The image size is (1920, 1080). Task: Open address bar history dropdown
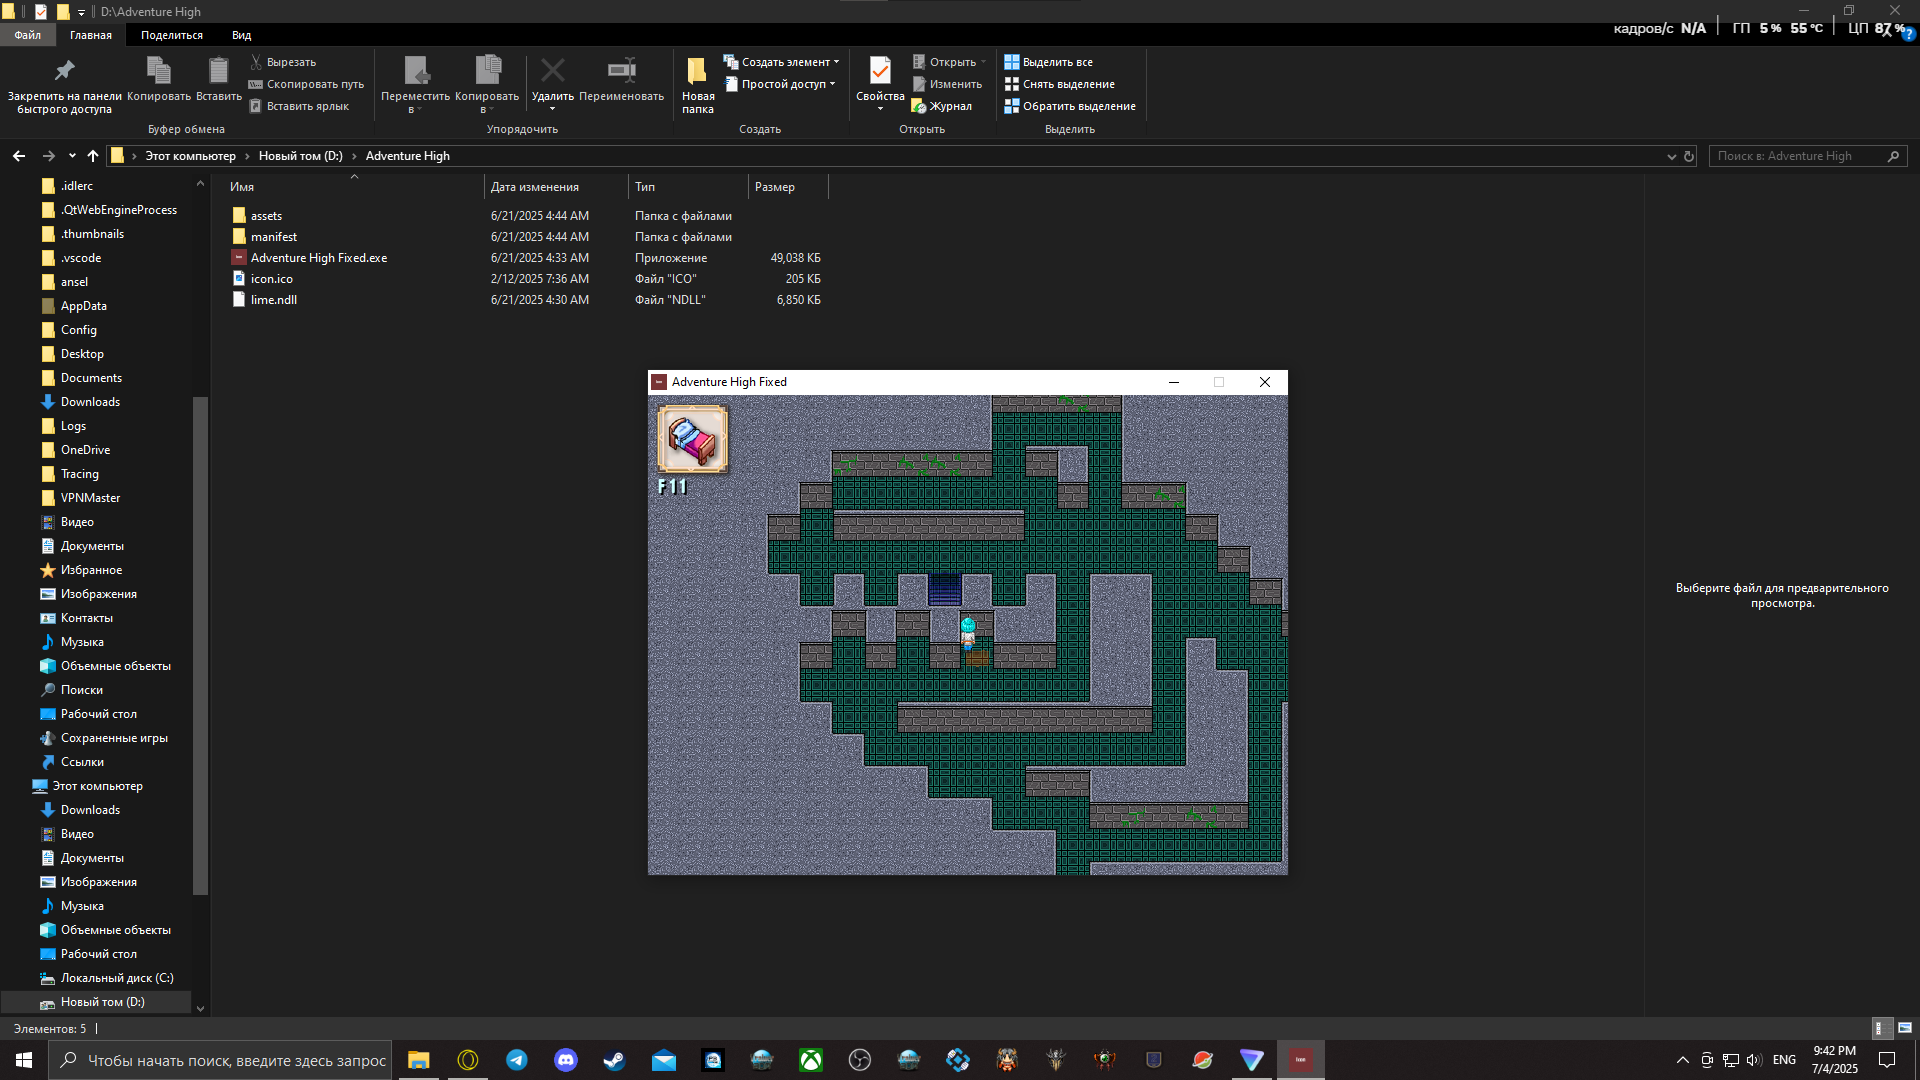coord(1671,156)
